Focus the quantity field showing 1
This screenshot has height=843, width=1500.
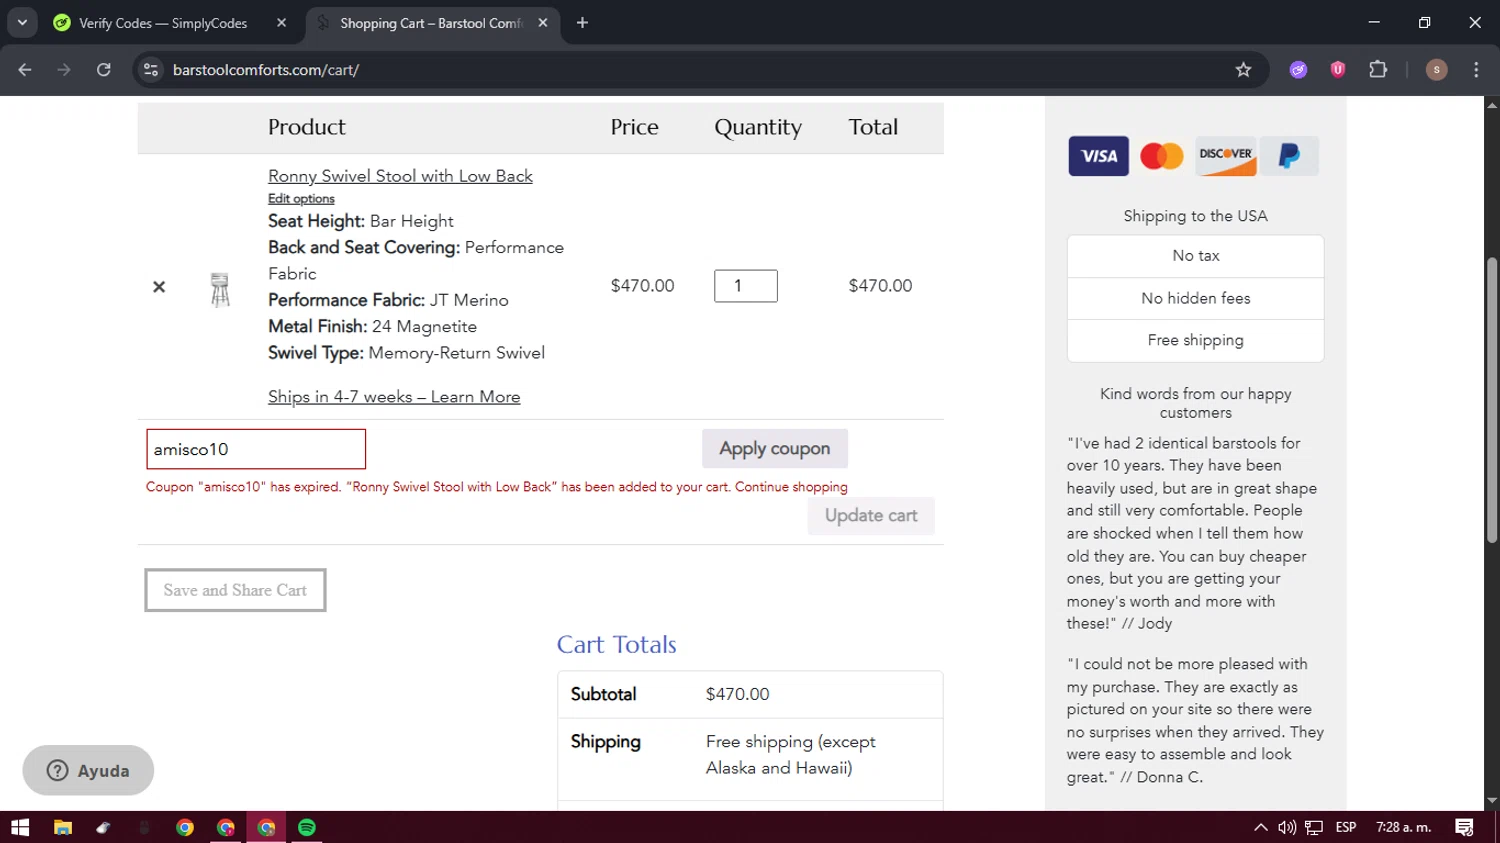(x=746, y=286)
